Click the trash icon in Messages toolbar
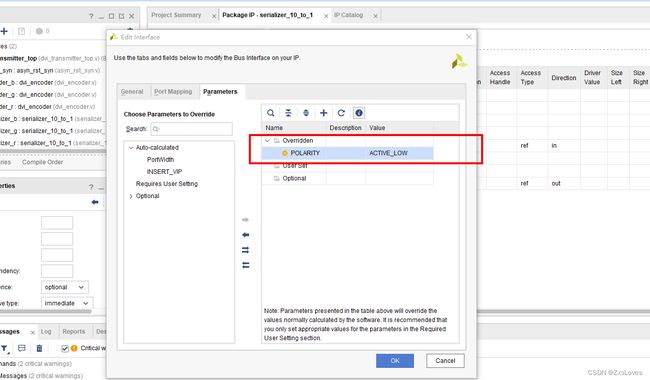The width and height of the screenshot is (650, 380). coord(39,348)
